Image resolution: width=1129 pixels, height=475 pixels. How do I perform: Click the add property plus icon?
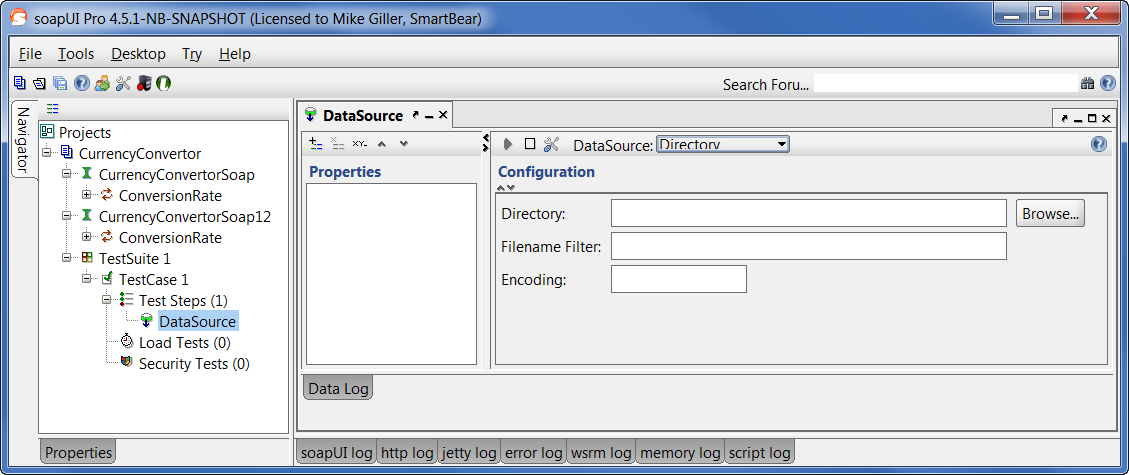coord(315,143)
